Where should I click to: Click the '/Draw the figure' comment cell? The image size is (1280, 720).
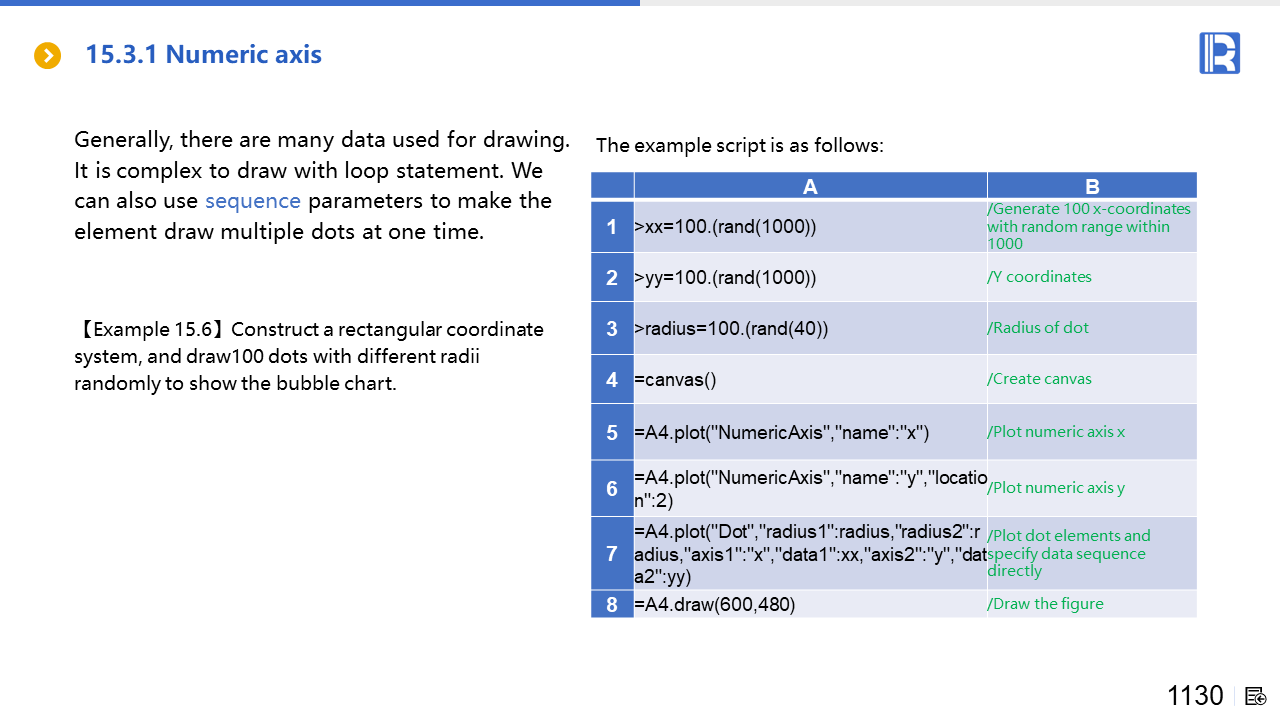pos(1091,604)
